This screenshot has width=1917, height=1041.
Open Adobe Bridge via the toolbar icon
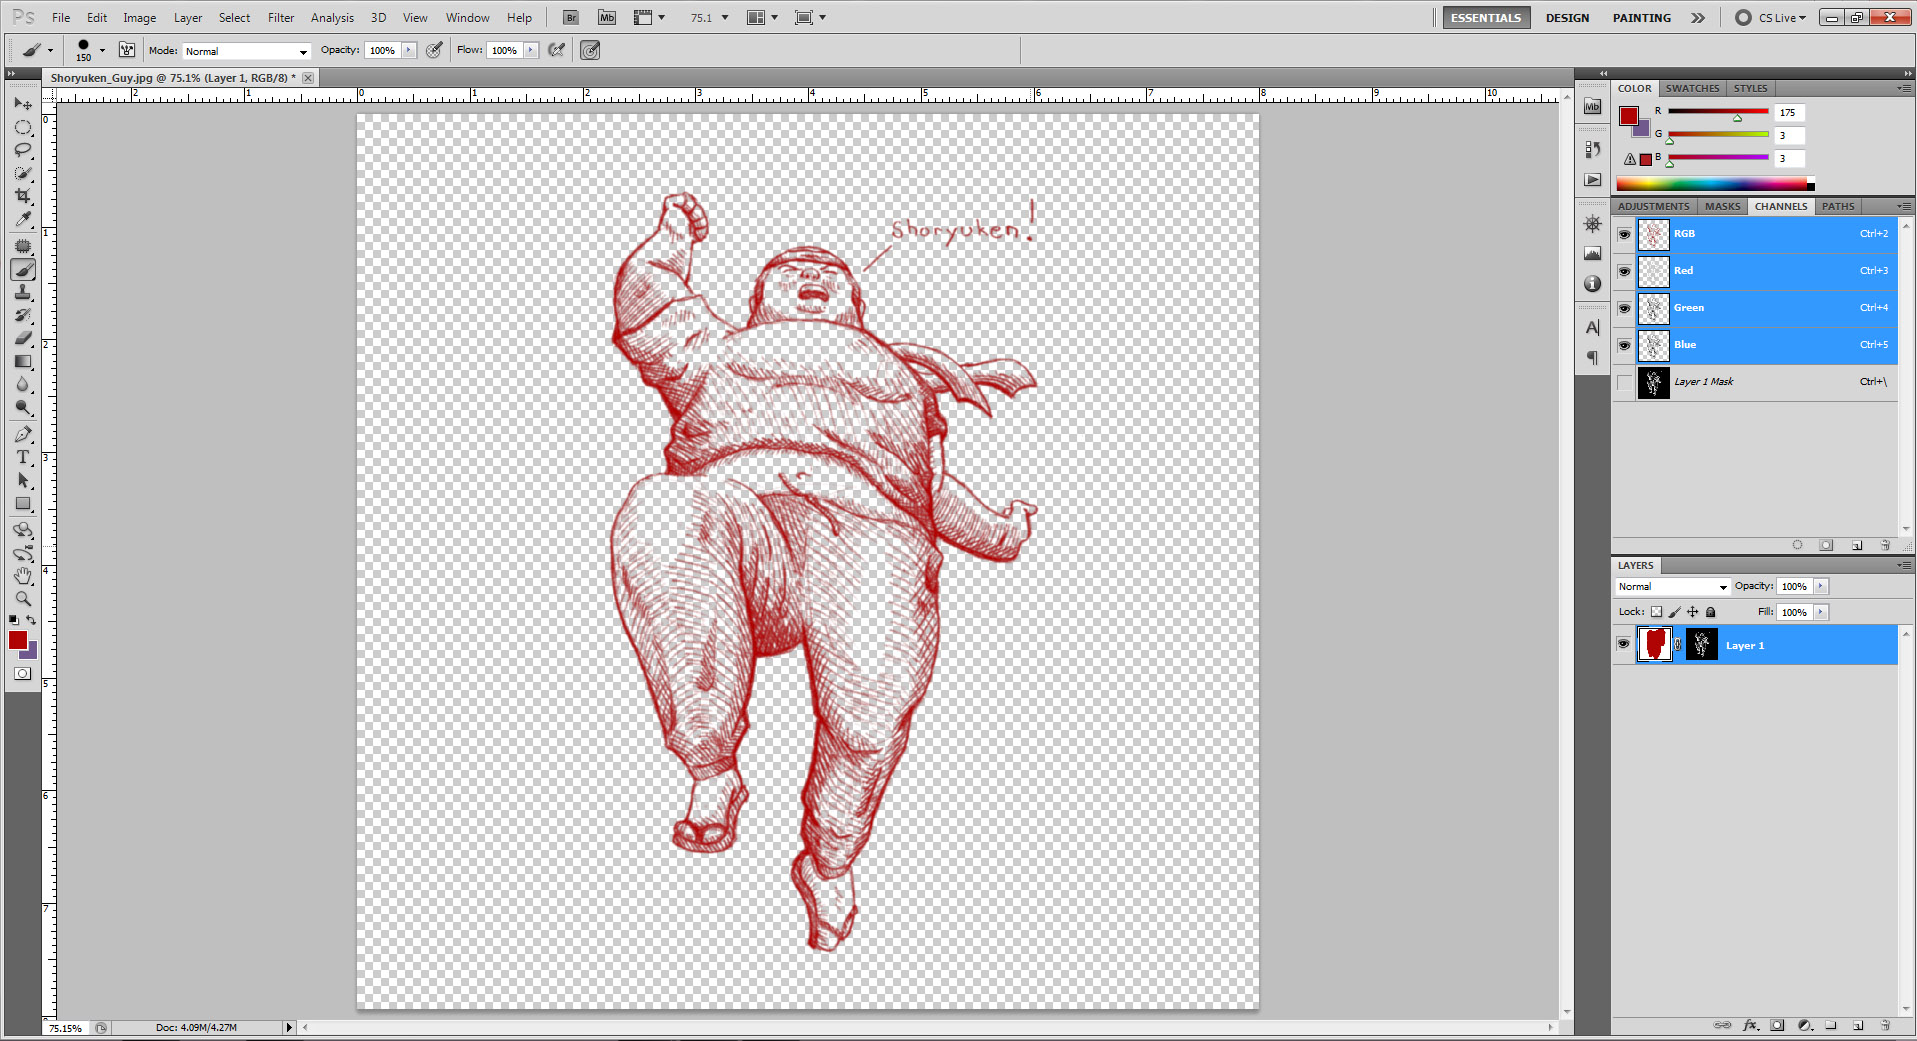[x=570, y=17]
